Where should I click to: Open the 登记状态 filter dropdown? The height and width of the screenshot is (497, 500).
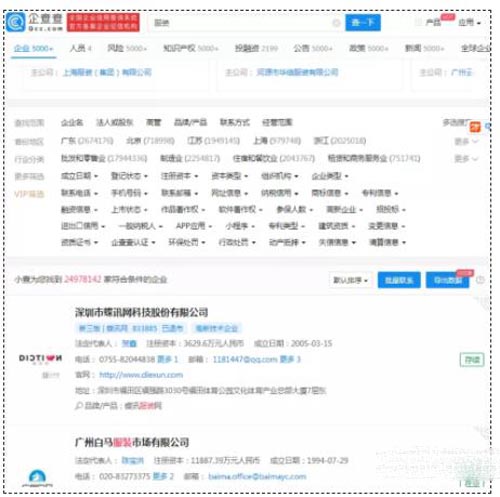pos(129,176)
